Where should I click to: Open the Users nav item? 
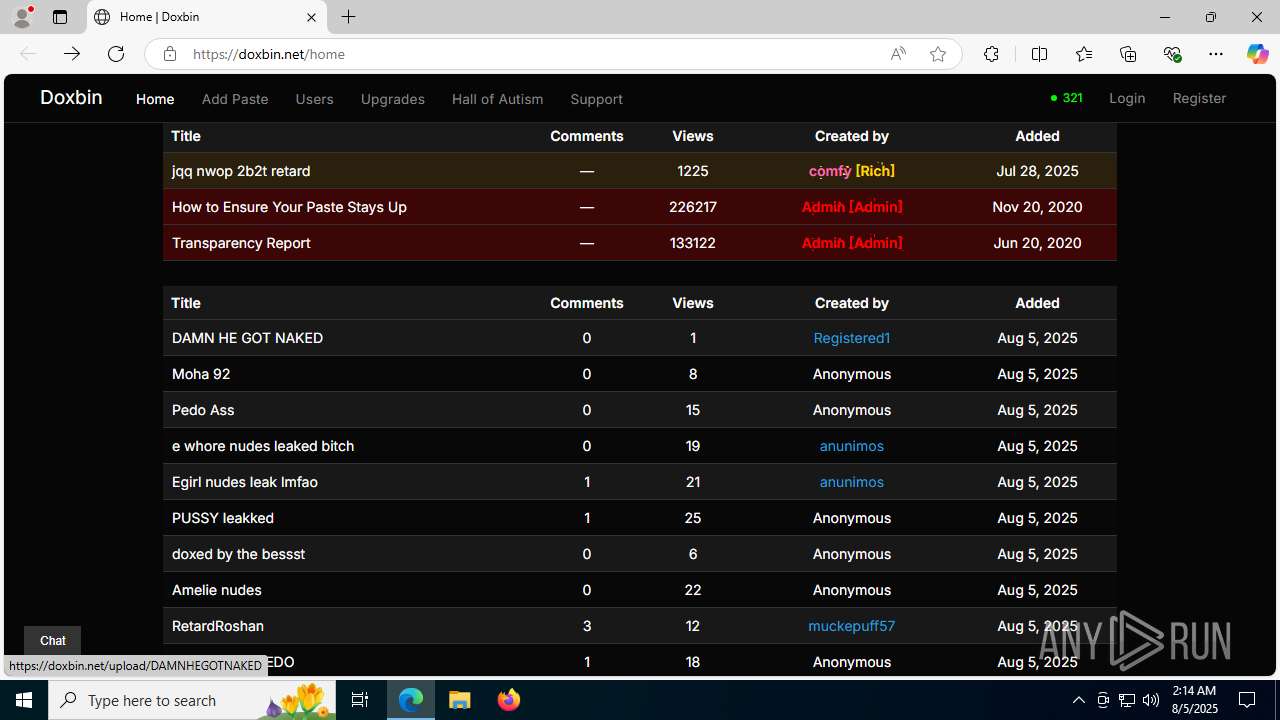point(314,99)
